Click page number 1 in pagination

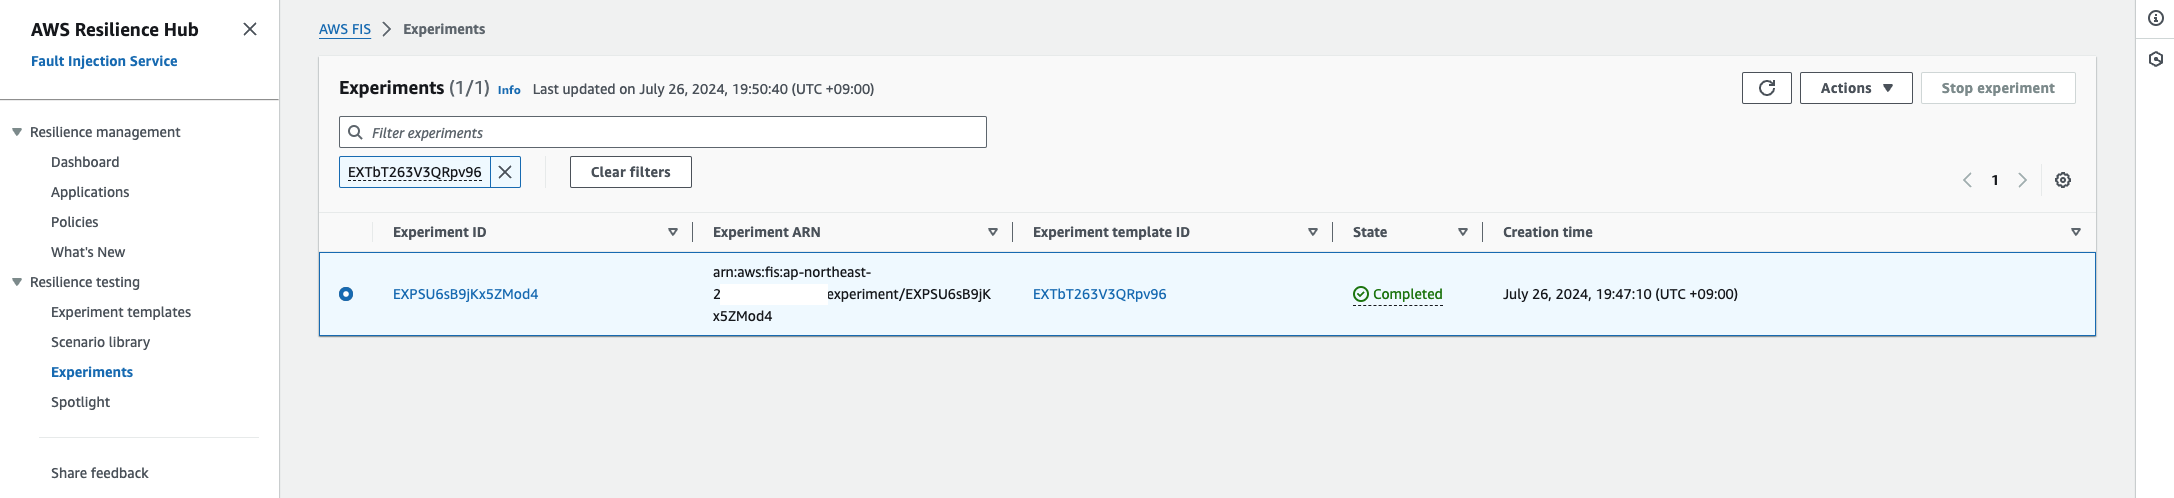coord(1995,180)
